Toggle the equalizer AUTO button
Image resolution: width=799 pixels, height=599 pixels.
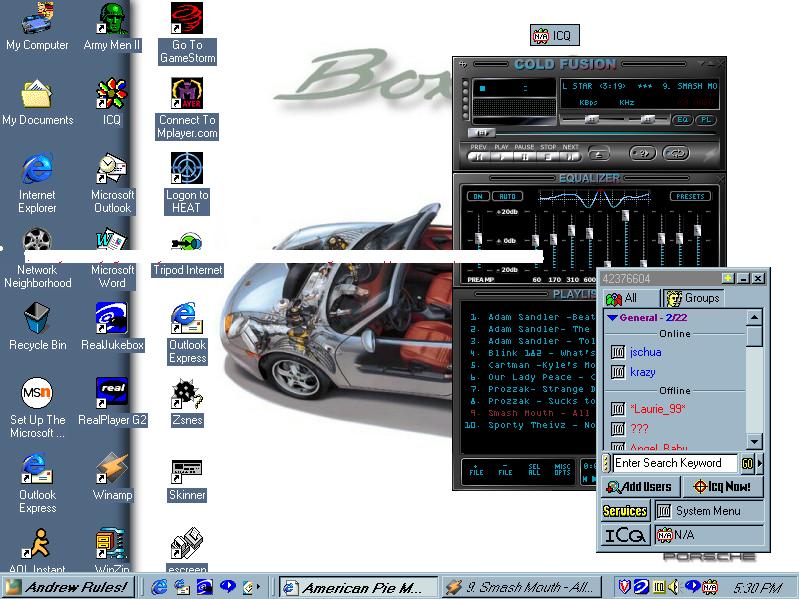point(507,196)
